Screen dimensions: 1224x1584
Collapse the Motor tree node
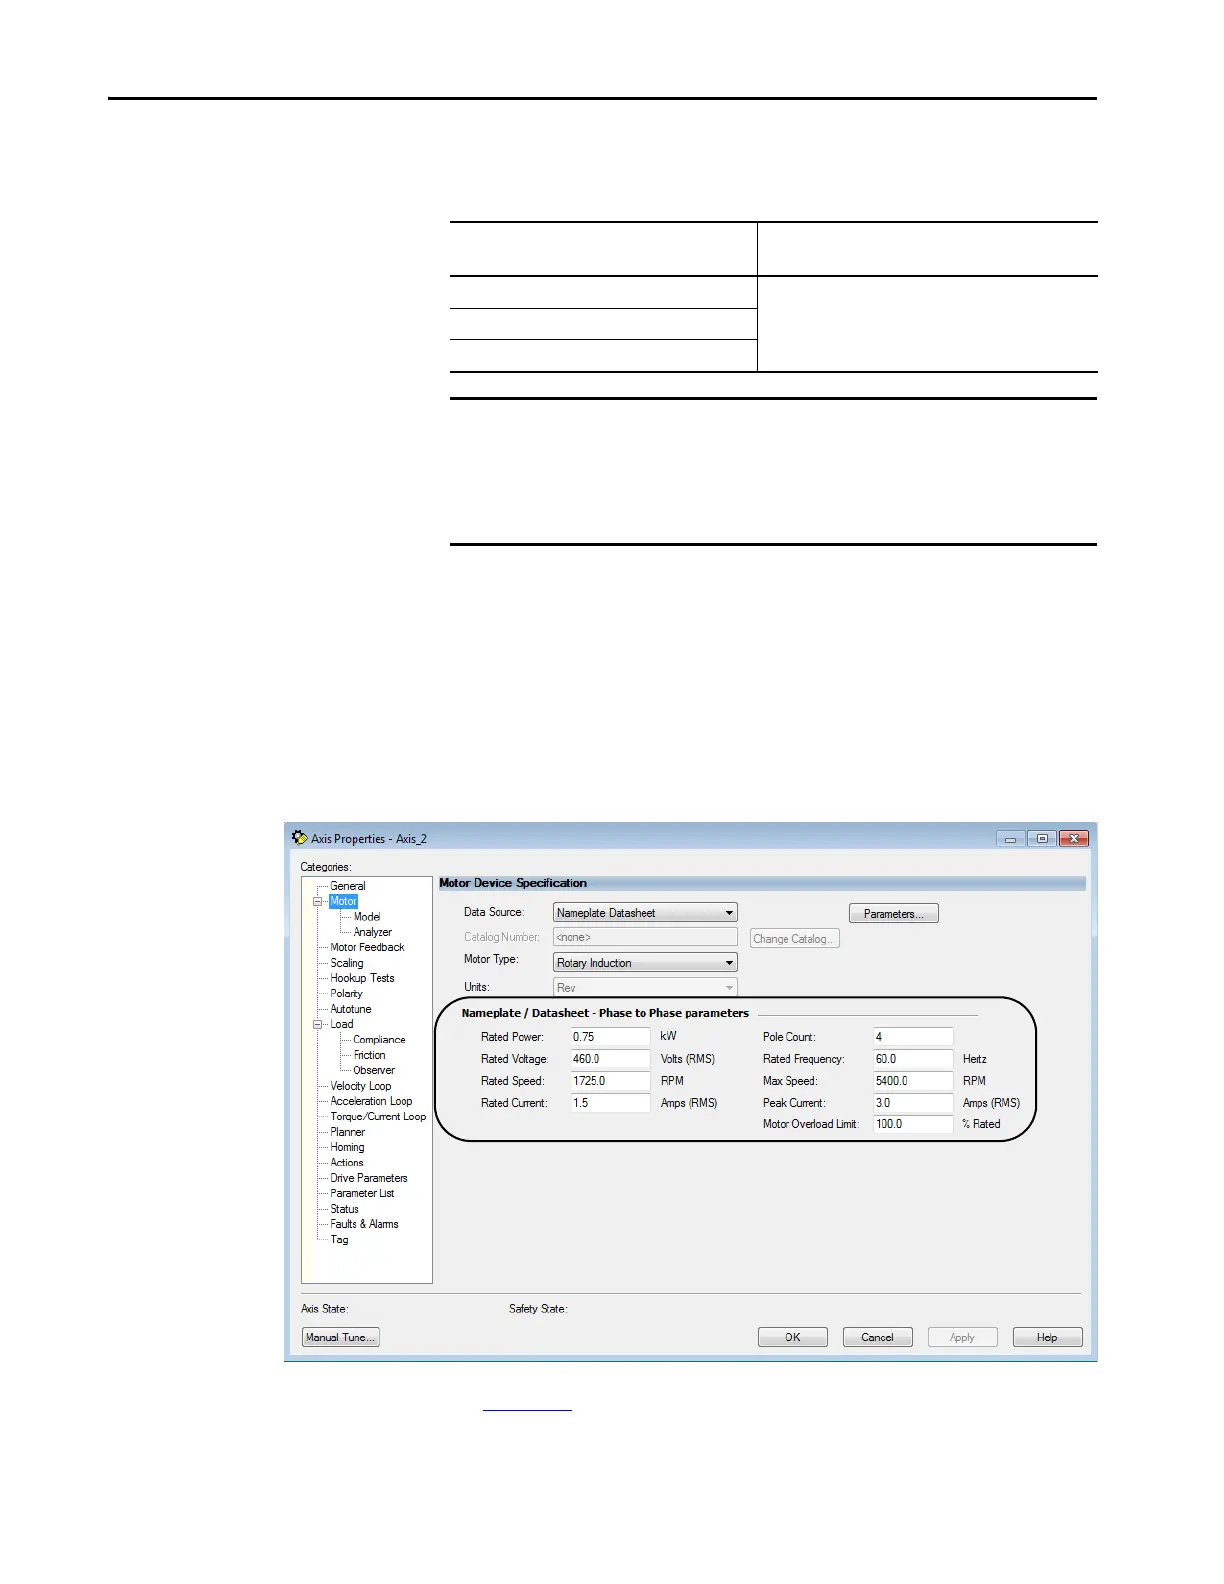318,902
